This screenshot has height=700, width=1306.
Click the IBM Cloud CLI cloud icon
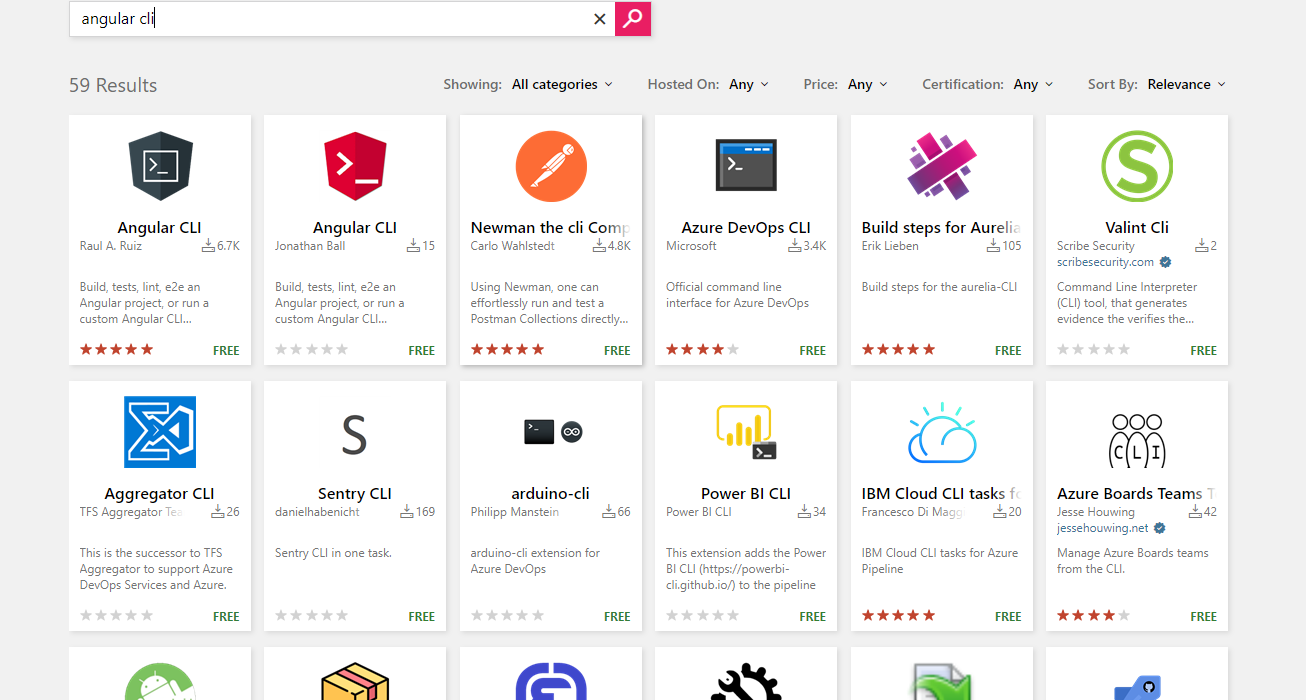coord(942,432)
